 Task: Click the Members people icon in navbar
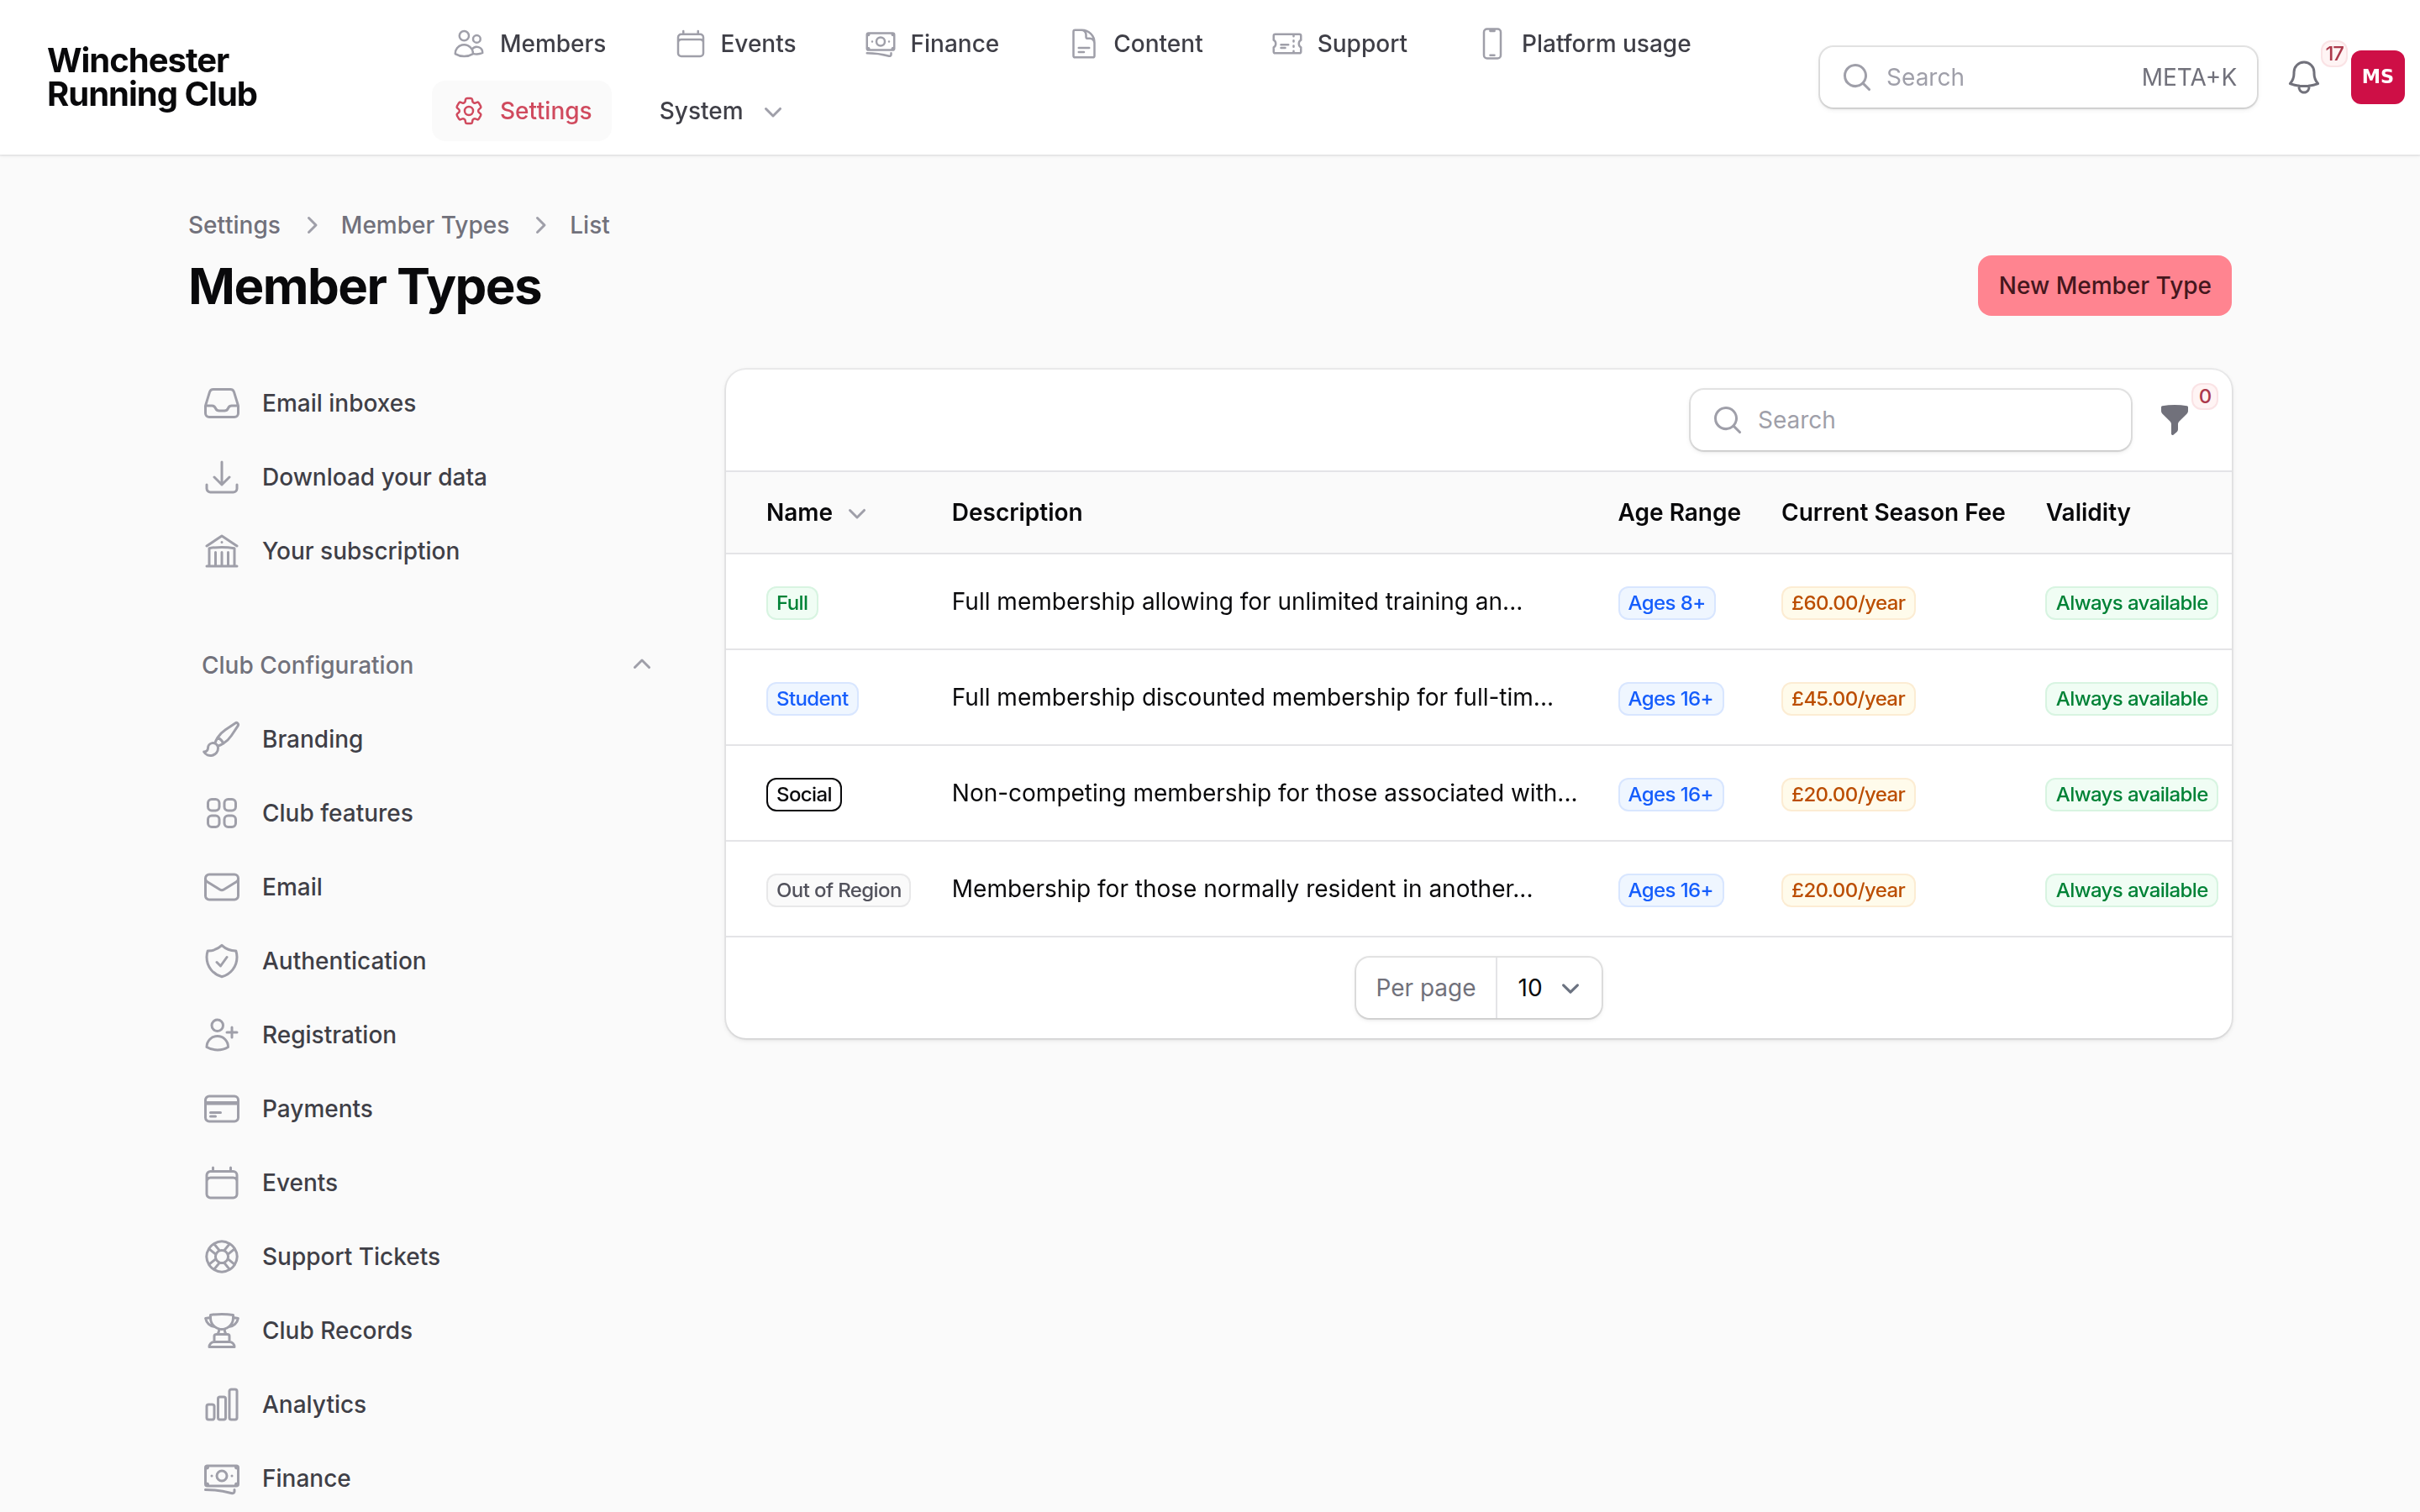[x=469, y=44]
